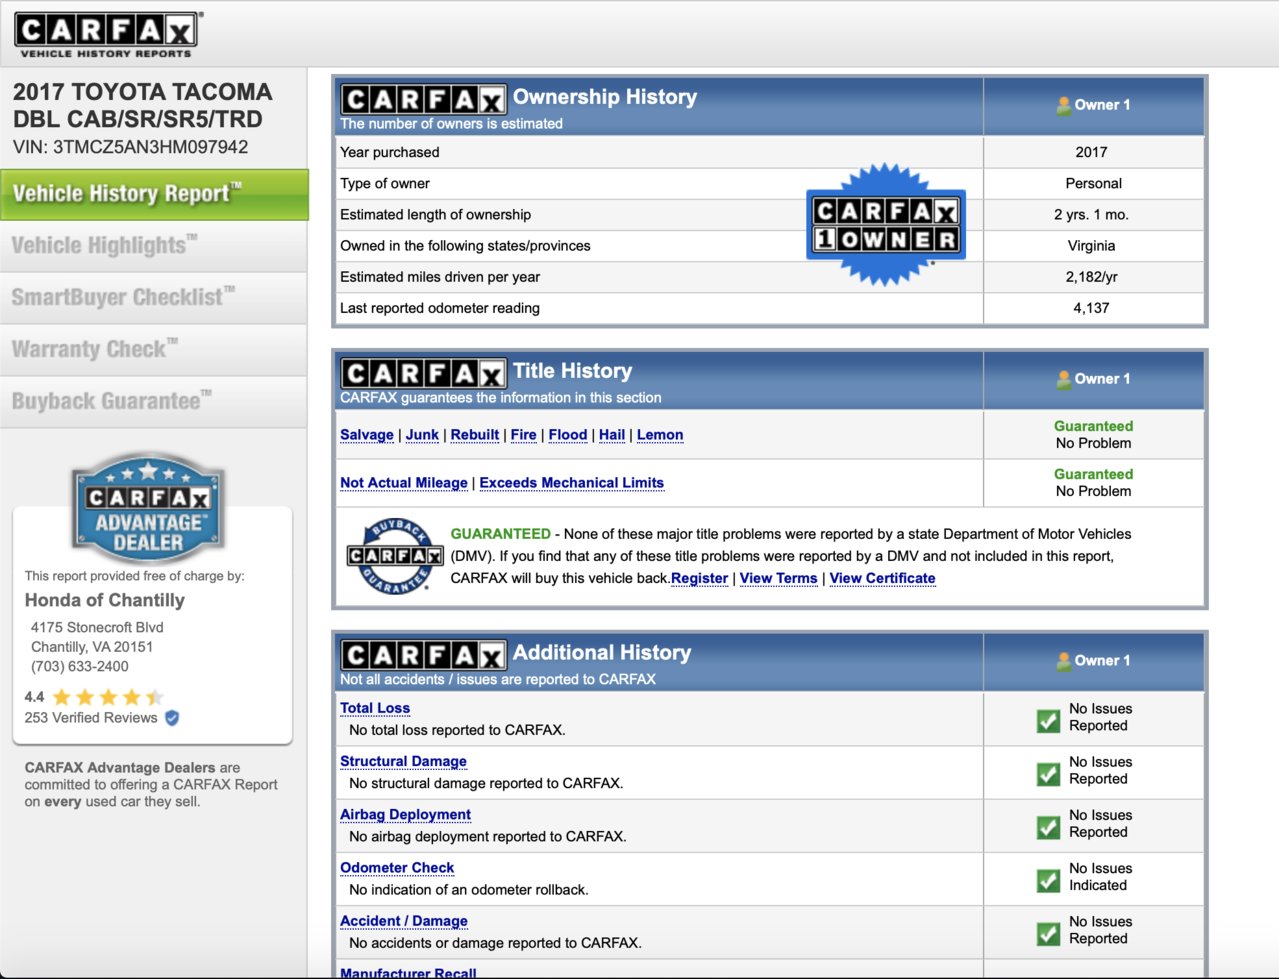Click the verified reviews shield icon
The height and width of the screenshot is (979, 1279).
172,717
